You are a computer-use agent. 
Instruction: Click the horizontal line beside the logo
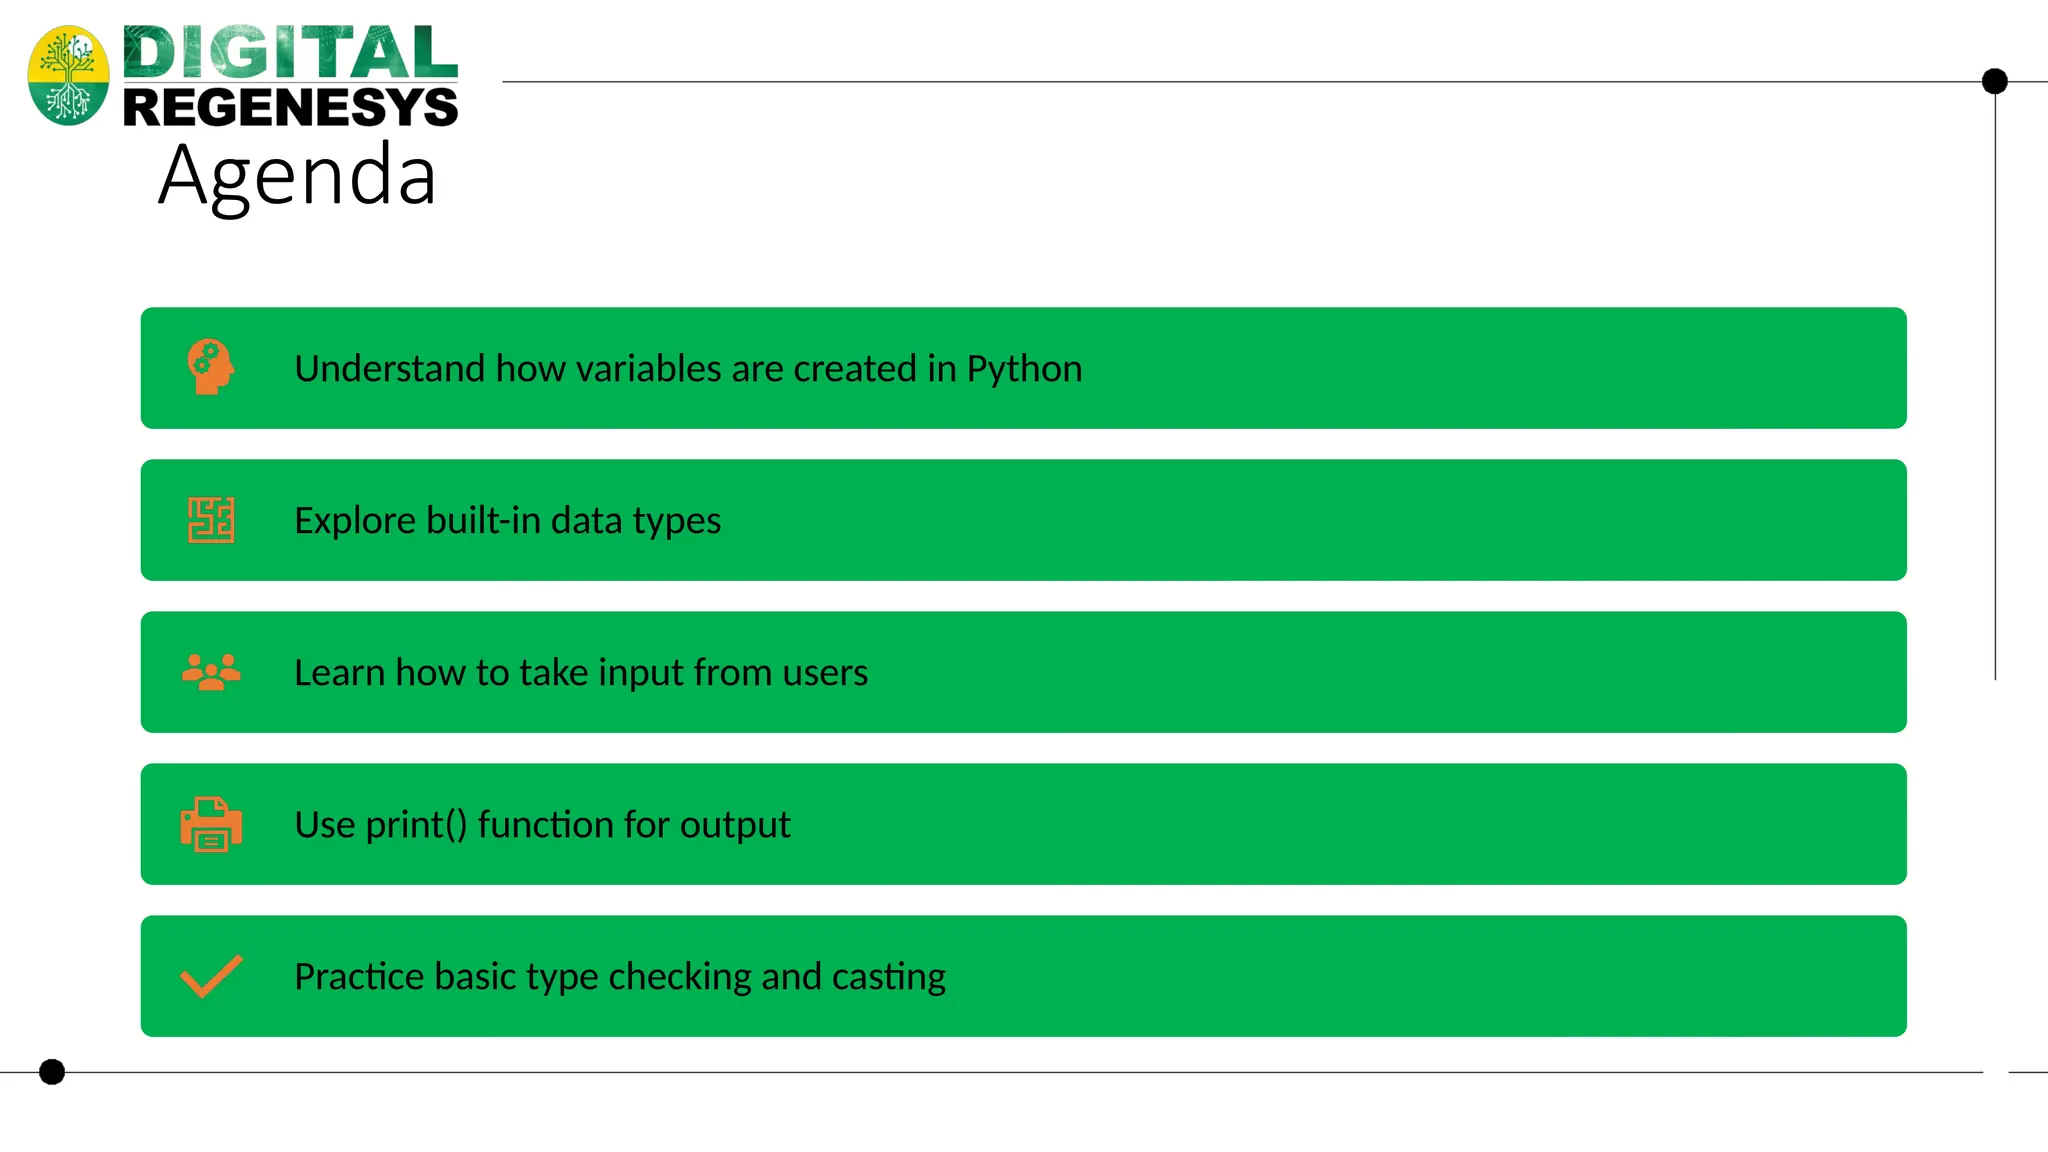tap(1241, 81)
